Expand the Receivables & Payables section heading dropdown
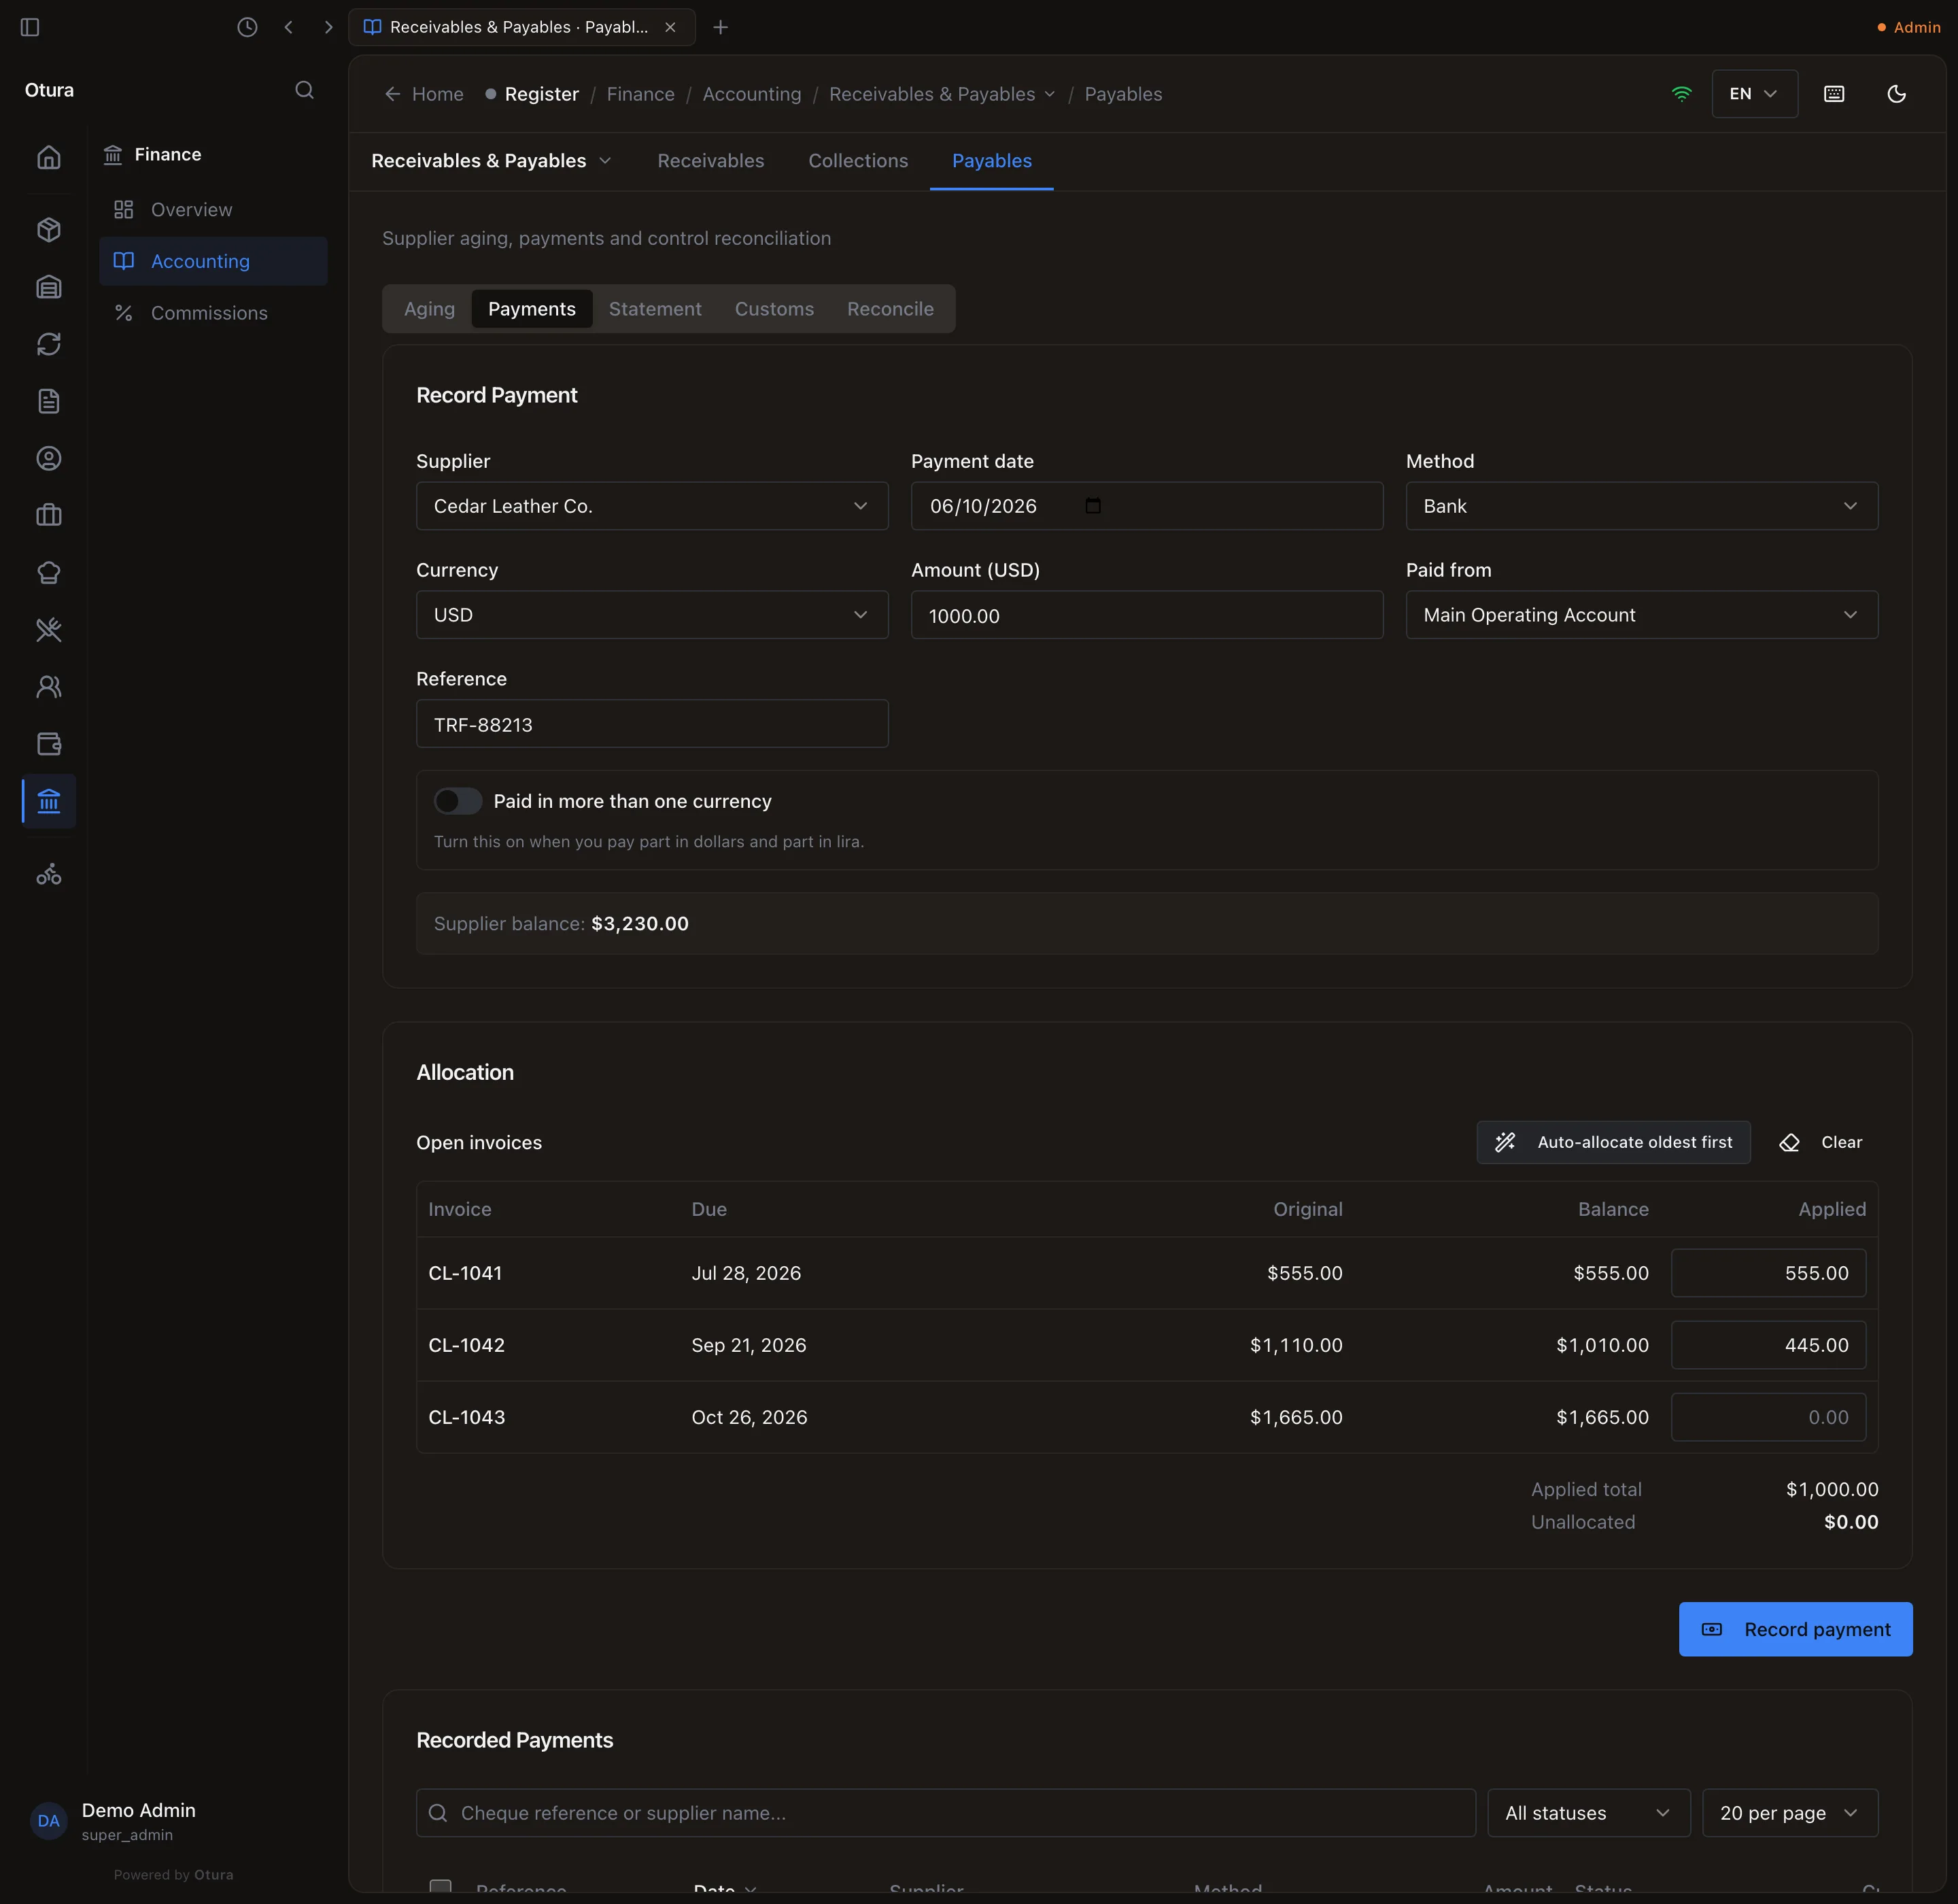This screenshot has height=1904, width=1958. 604,161
